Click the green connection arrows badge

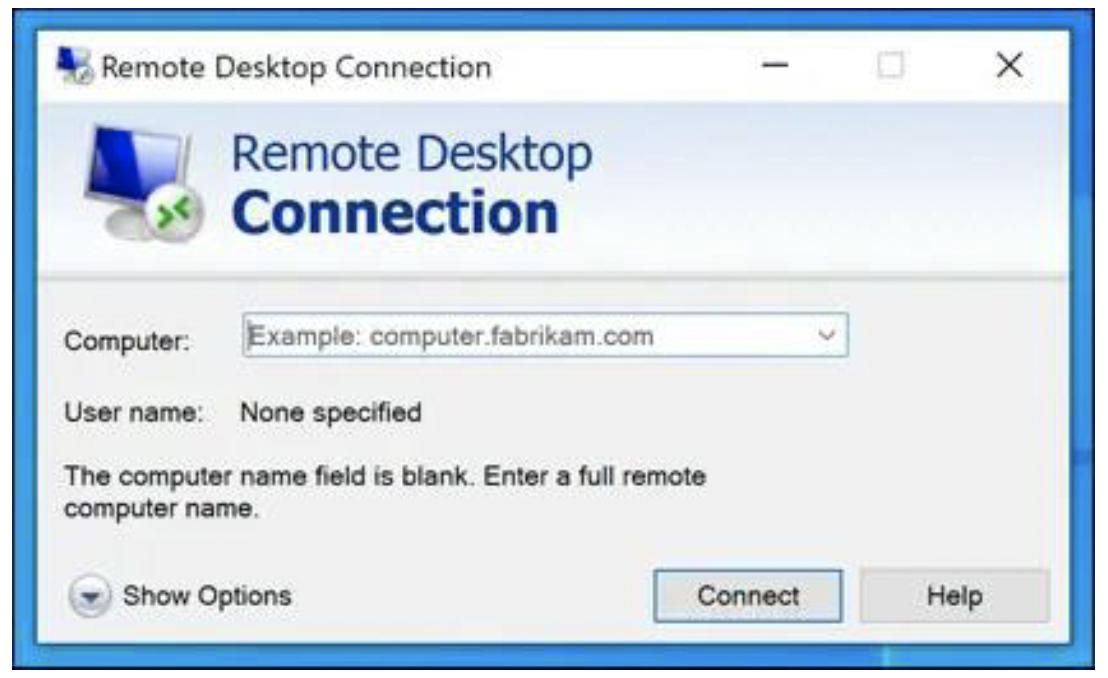tap(174, 212)
